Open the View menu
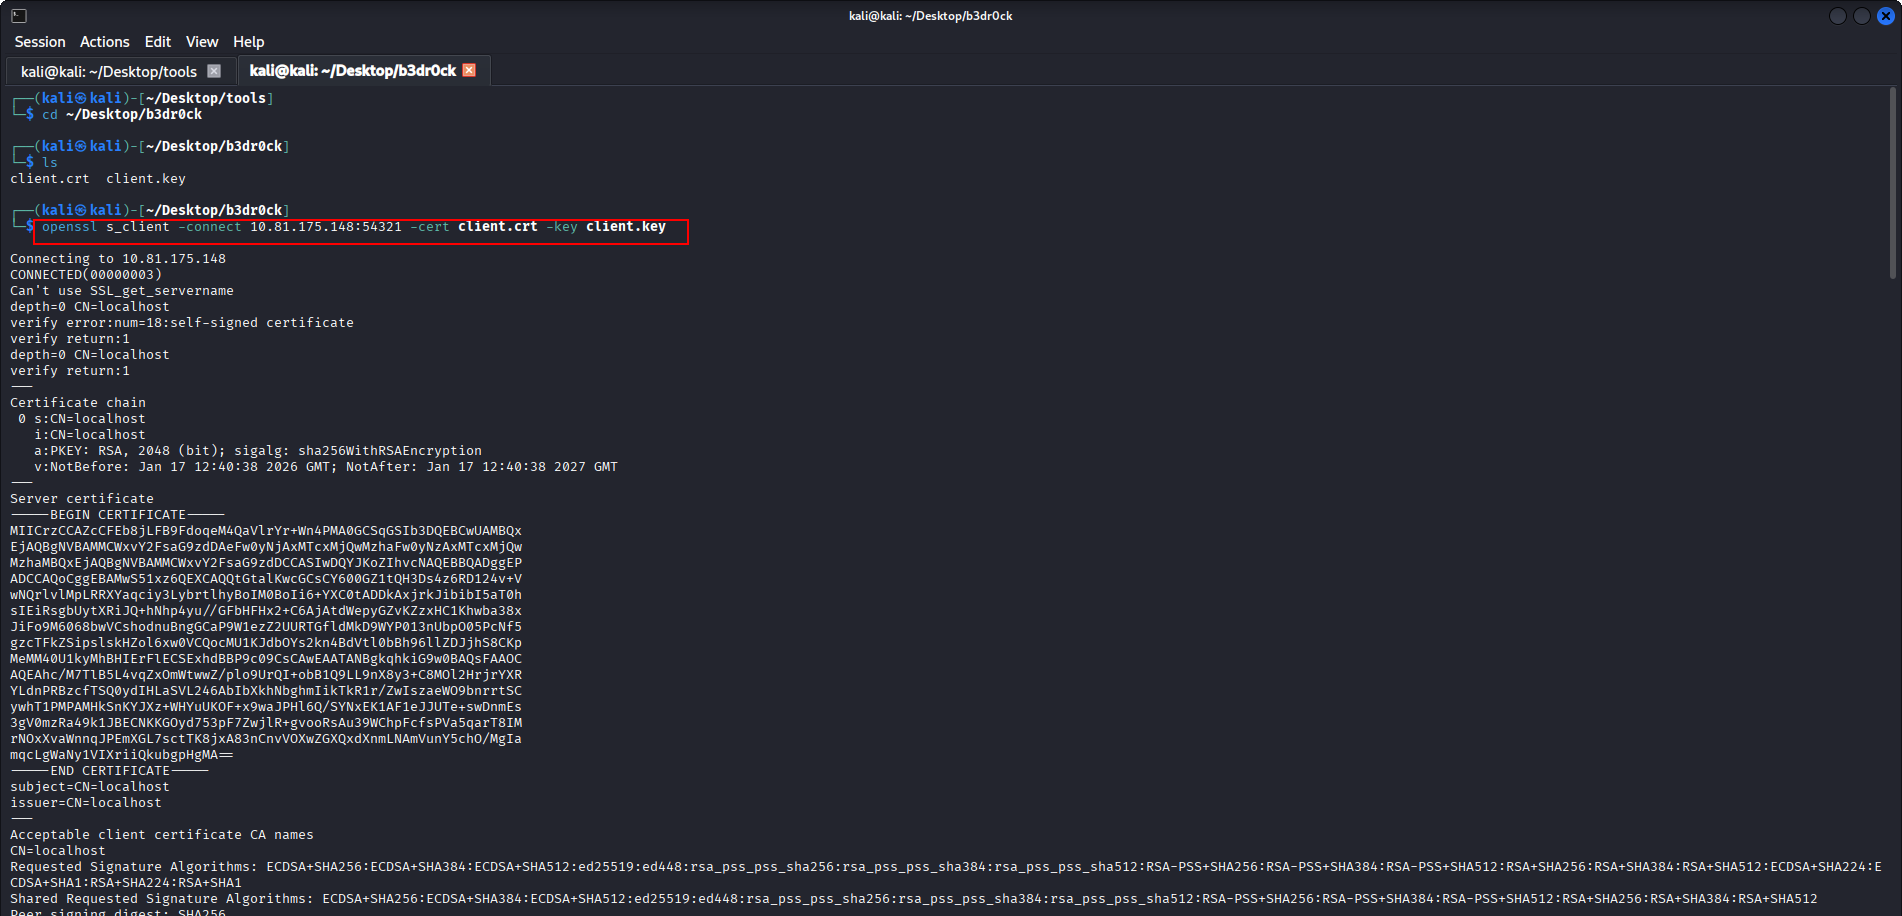 [201, 42]
